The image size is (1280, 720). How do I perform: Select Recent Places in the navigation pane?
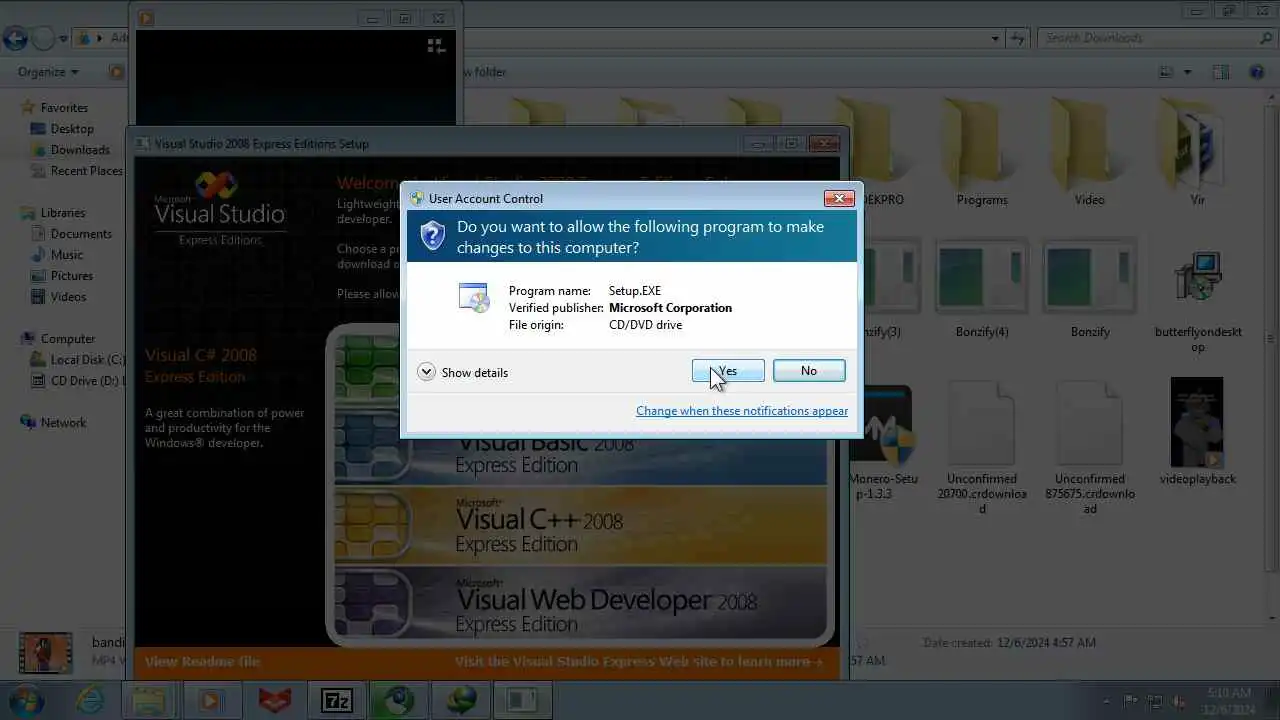(86, 170)
